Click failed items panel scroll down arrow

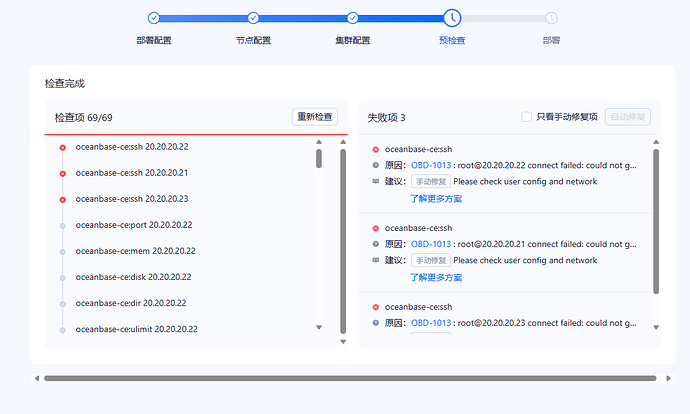click(656, 327)
